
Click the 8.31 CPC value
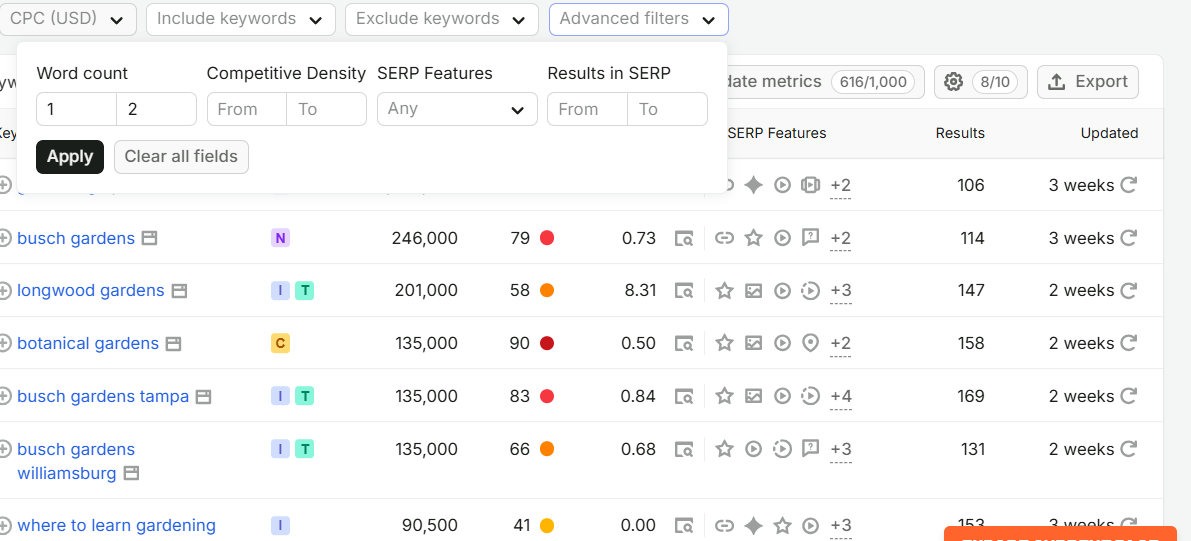point(639,290)
